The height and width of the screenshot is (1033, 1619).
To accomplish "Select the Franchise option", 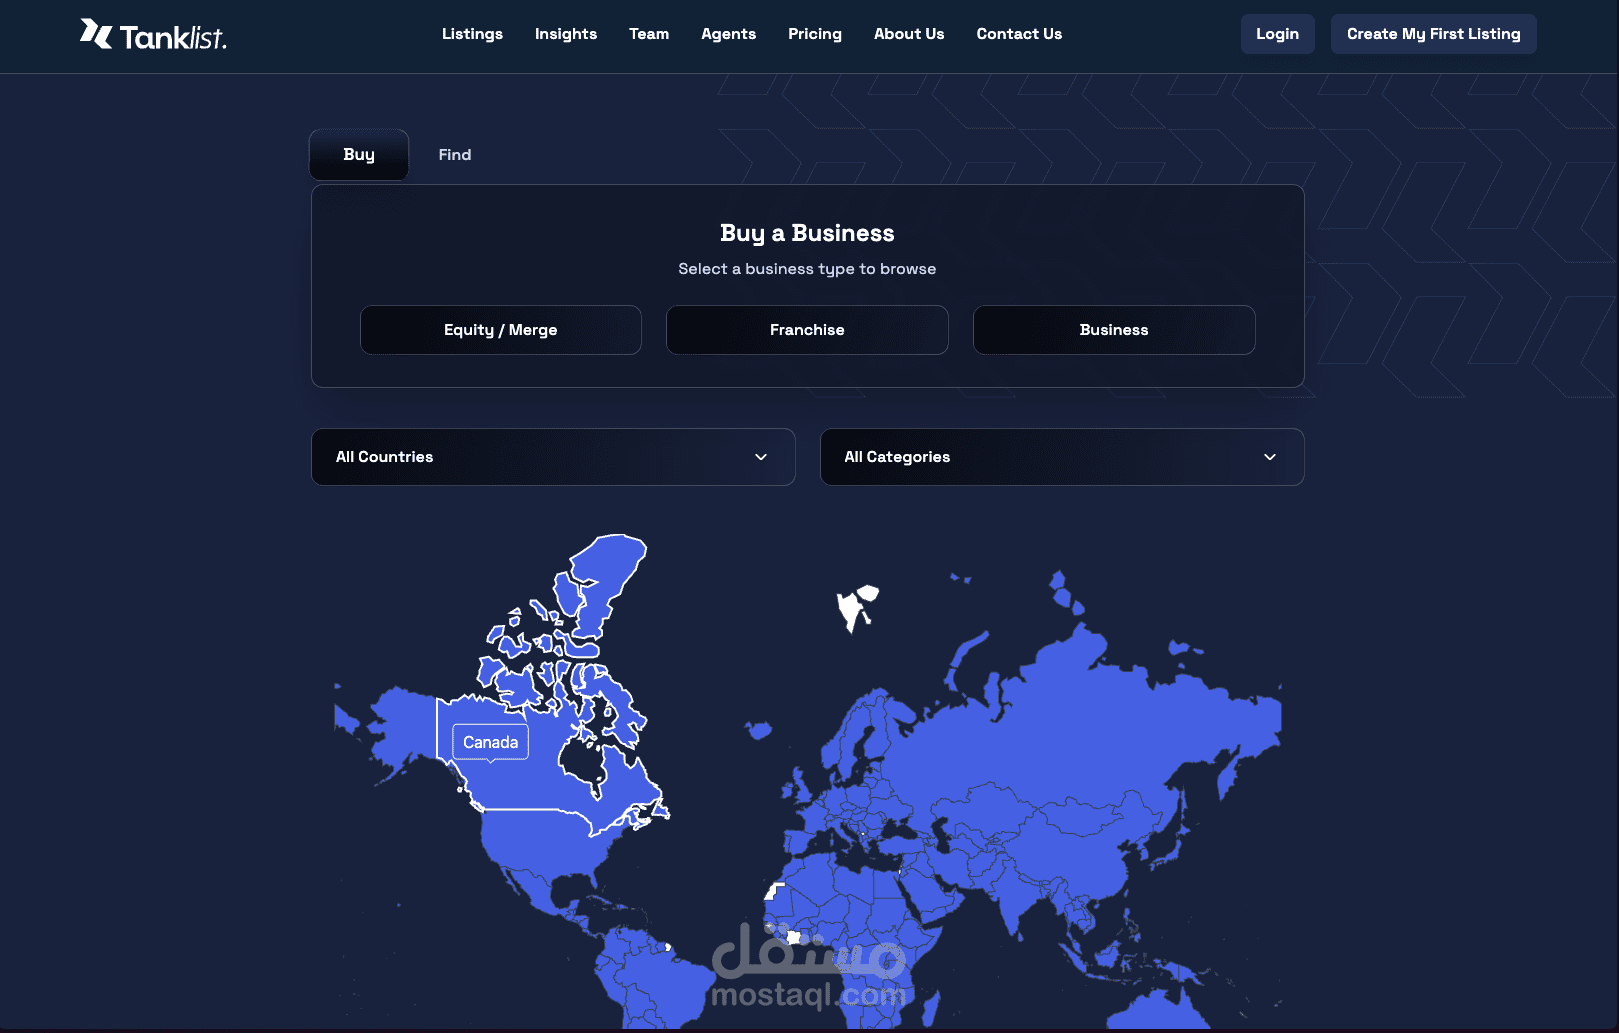I will (x=806, y=329).
